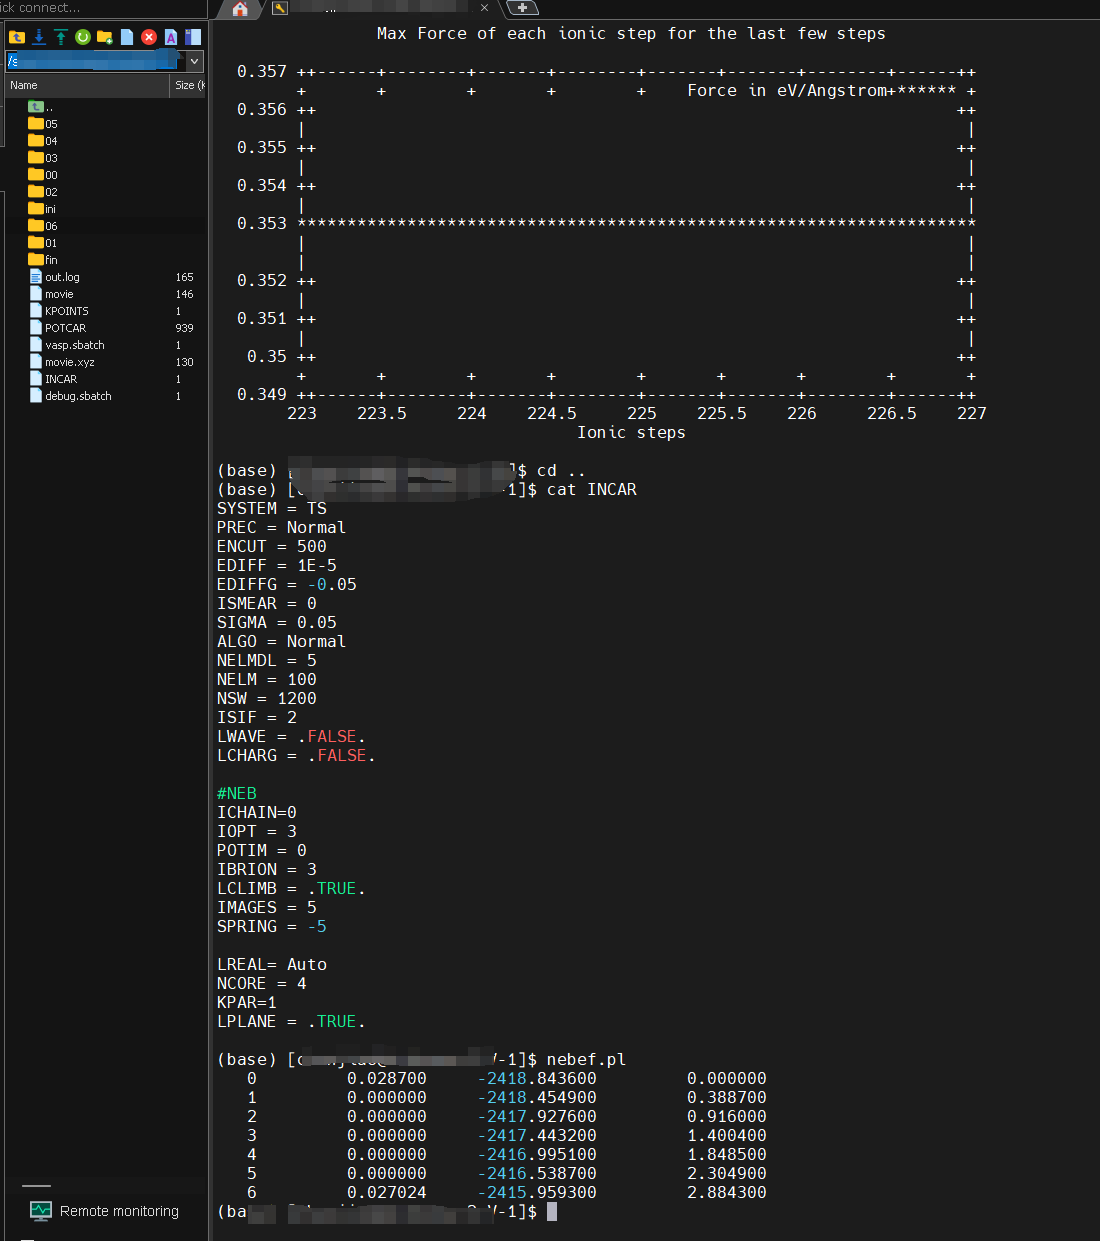The image size is (1100, 1241).
Task: Sort files by Name column
Action: [86, 85]
